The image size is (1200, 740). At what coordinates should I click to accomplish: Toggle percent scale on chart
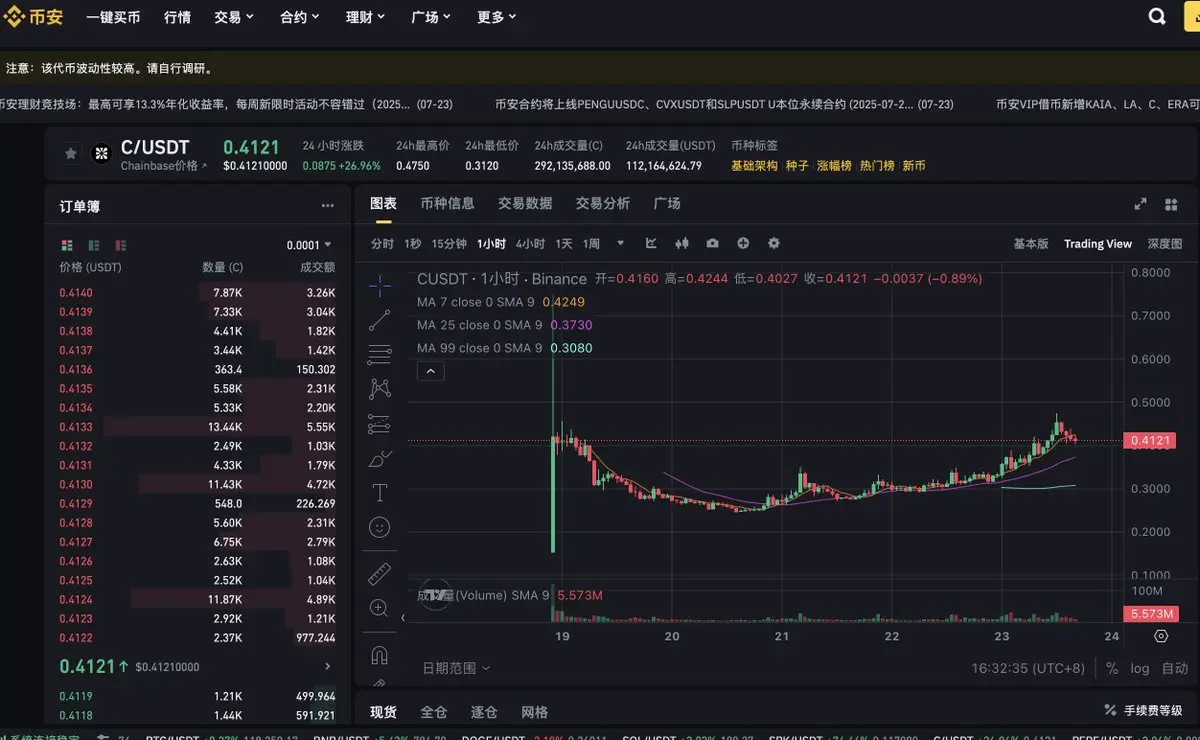(x=1112, y=668)
